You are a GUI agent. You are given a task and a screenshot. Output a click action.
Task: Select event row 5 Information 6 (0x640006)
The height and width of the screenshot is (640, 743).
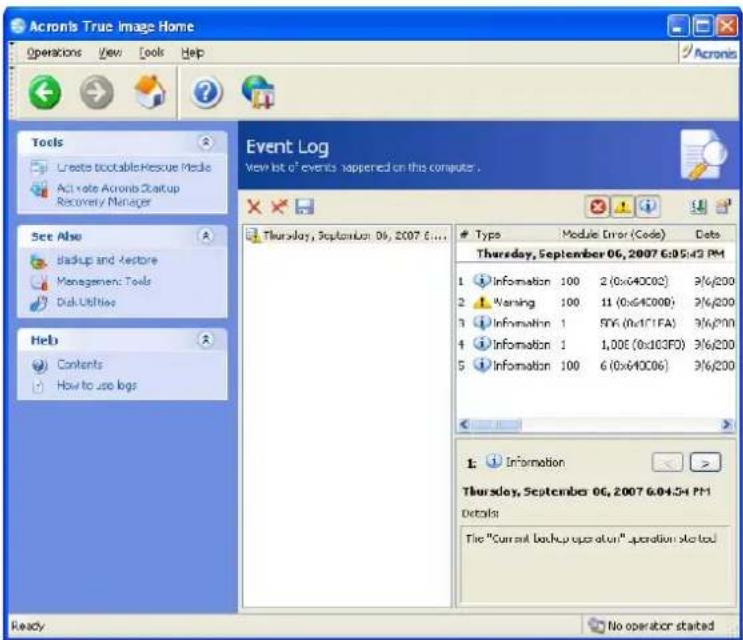tap(596, 365)
